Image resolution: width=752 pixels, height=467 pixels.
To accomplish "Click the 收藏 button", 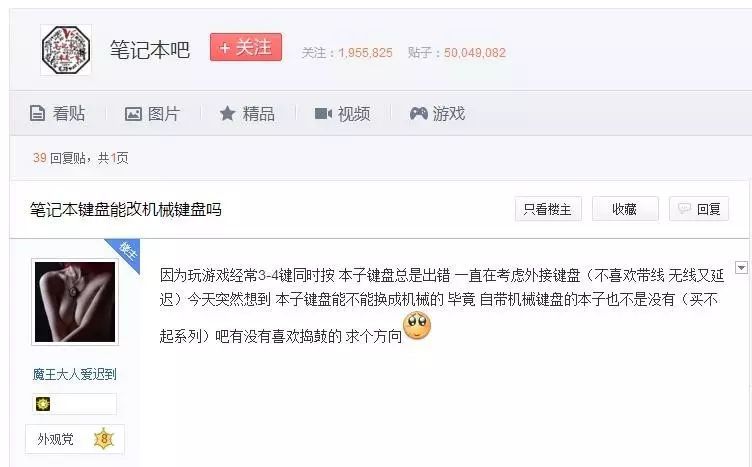I will pyautogui.click(x=625, y=209).
